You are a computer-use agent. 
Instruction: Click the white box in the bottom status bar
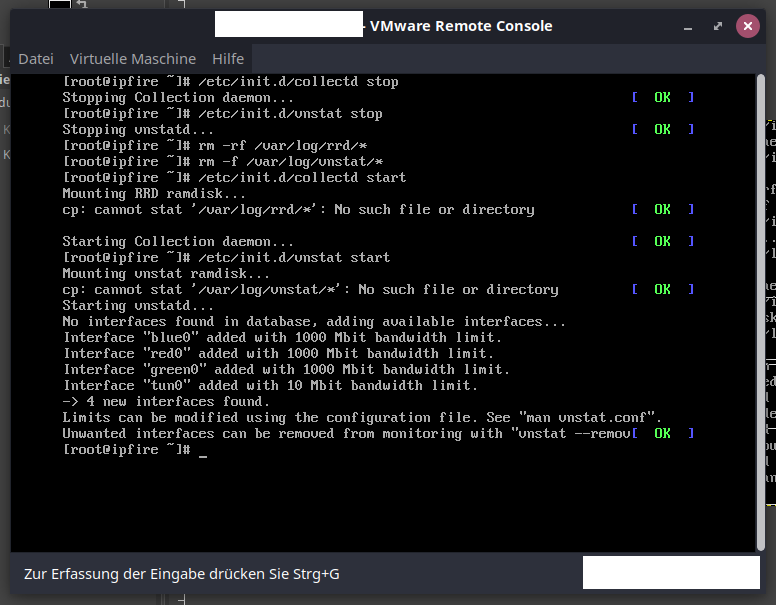[x=670, y=573]
